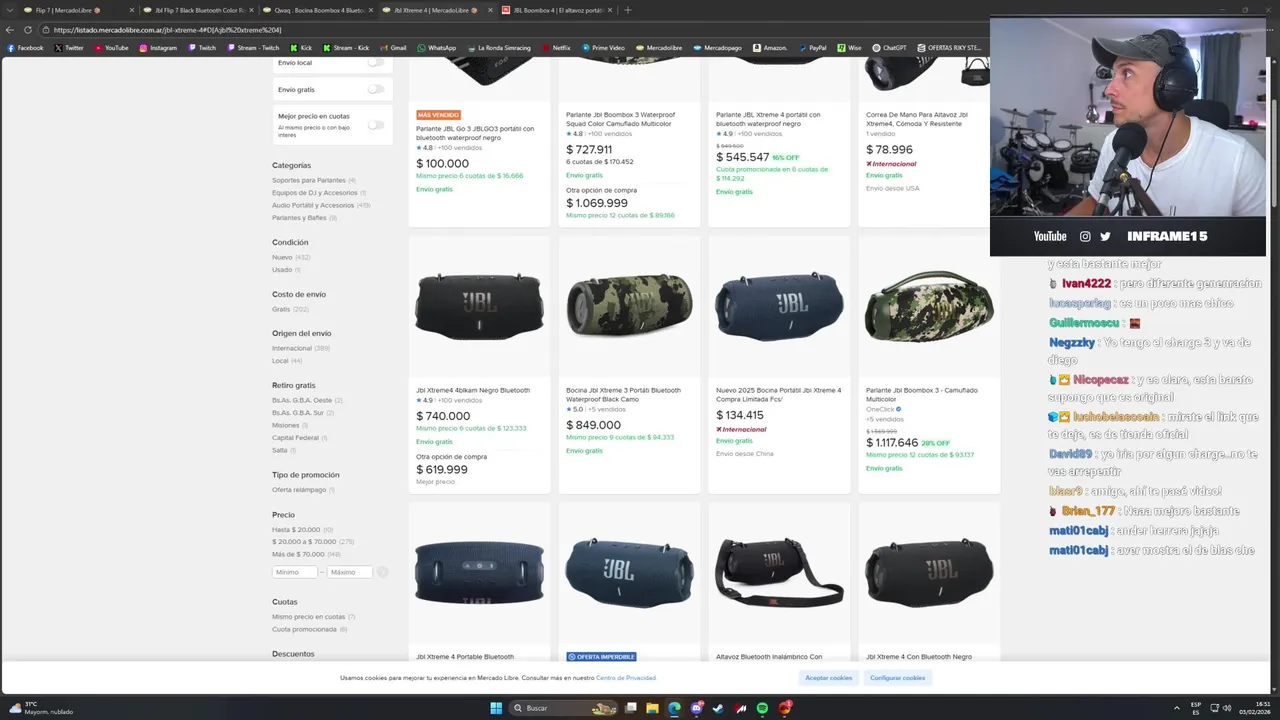Open the Gmail bookmark
This screenshot has height=720, width=1280.
click(393, 47)
